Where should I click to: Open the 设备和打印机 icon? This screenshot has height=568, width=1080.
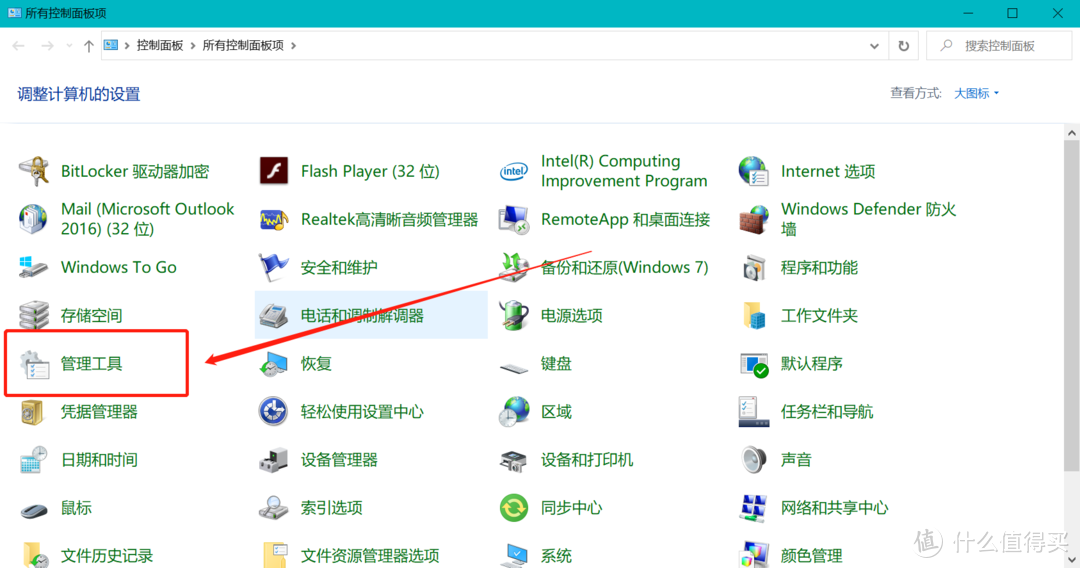pos(514,460)
